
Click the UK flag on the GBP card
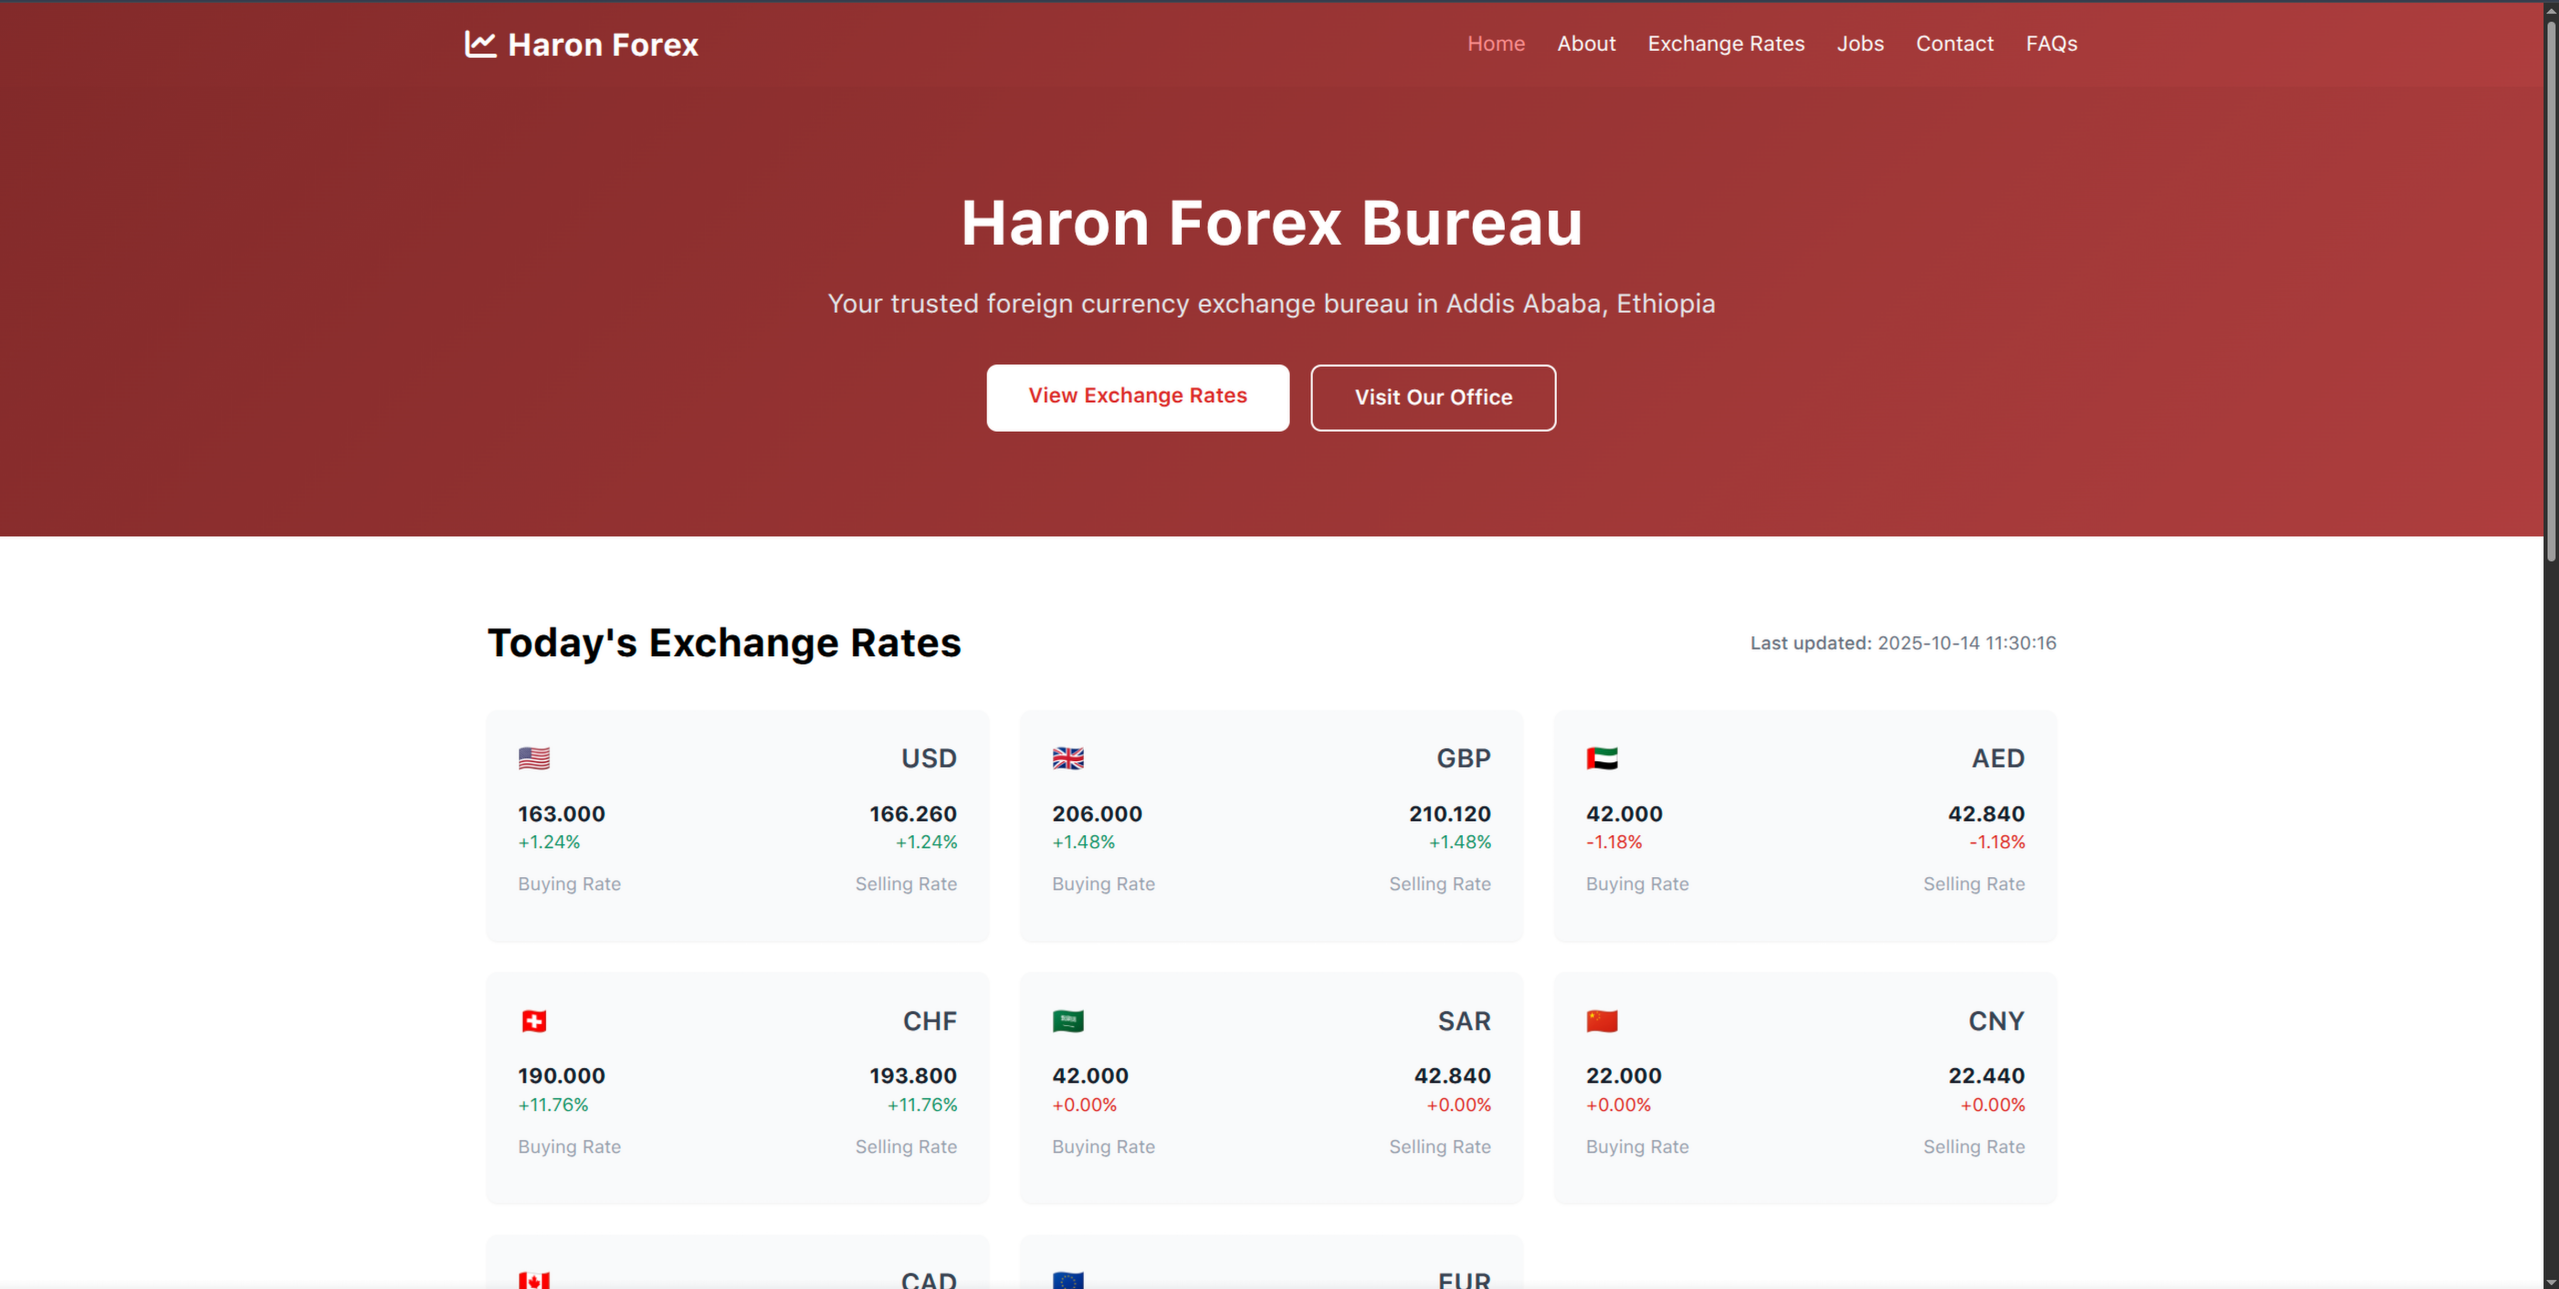1068,758
